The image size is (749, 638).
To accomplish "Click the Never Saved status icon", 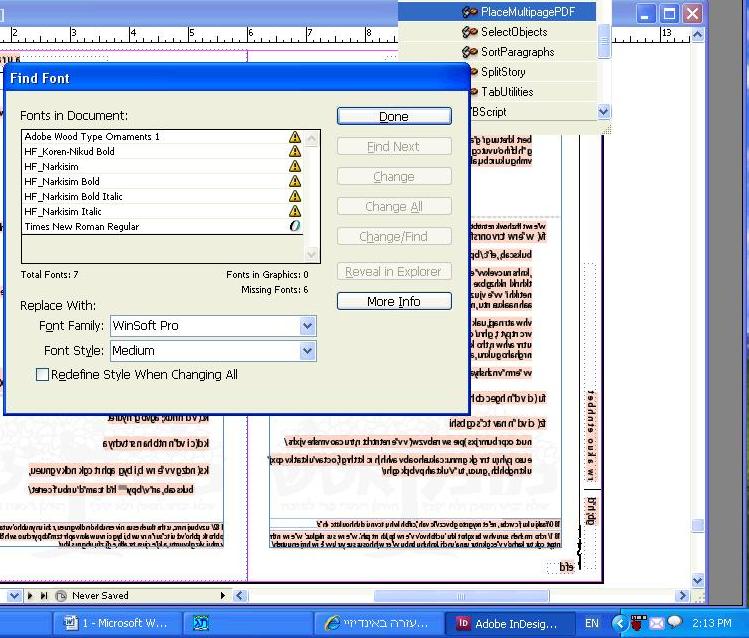I will point(61,595).
